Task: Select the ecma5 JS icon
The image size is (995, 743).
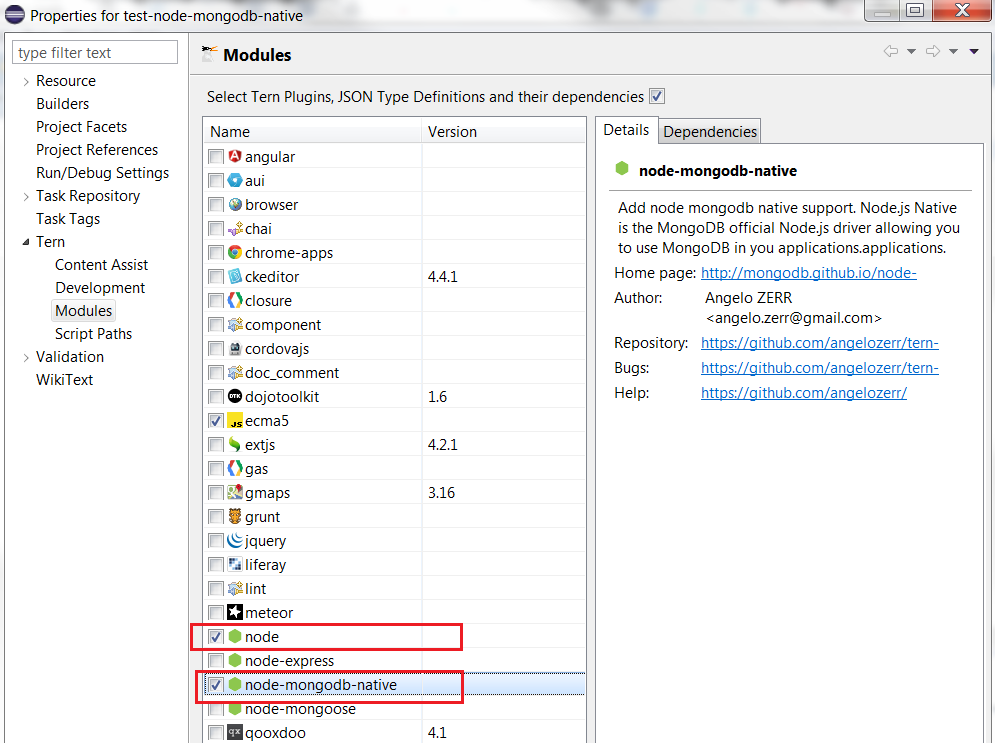Action: click(x=237, y=420)
